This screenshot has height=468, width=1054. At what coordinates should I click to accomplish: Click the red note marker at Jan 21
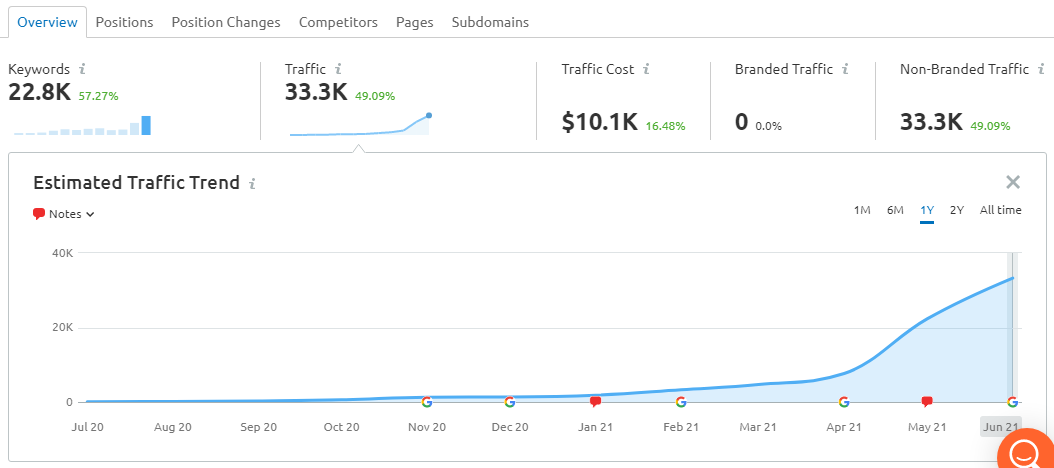tap(595, 402)
